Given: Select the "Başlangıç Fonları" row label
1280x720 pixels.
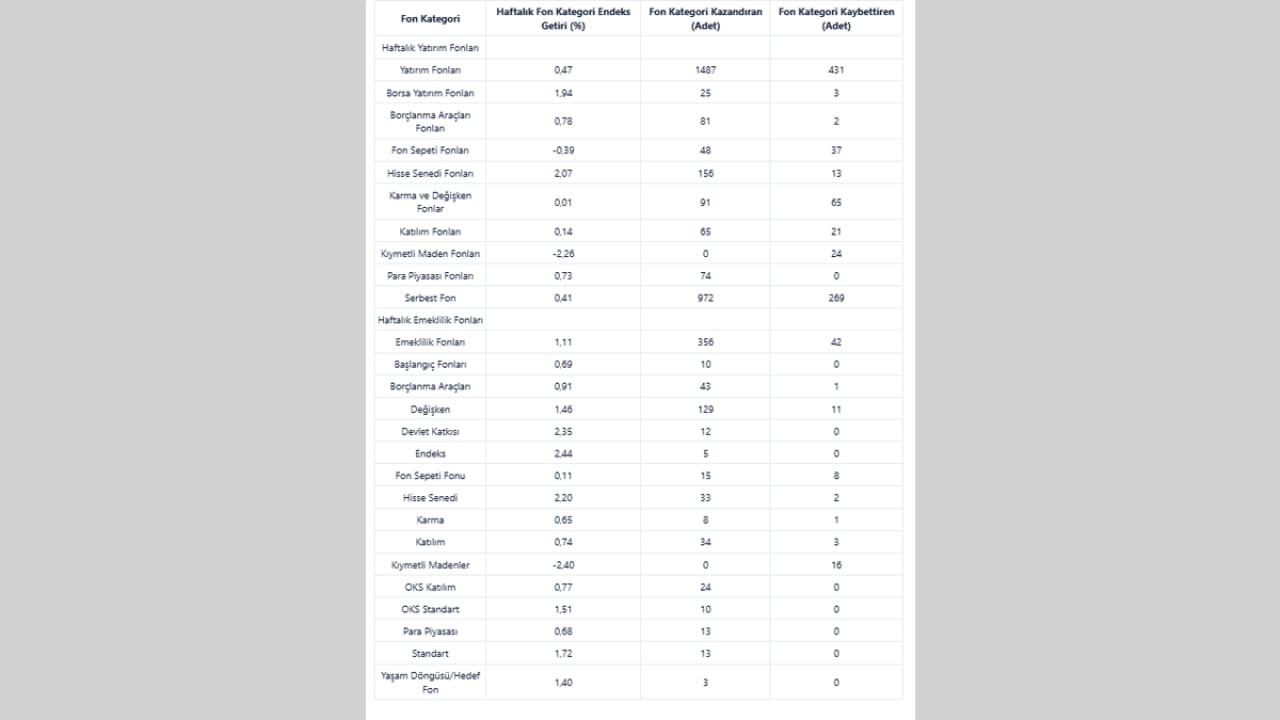Looking at the screenshot, I should [x=430, y=365].
